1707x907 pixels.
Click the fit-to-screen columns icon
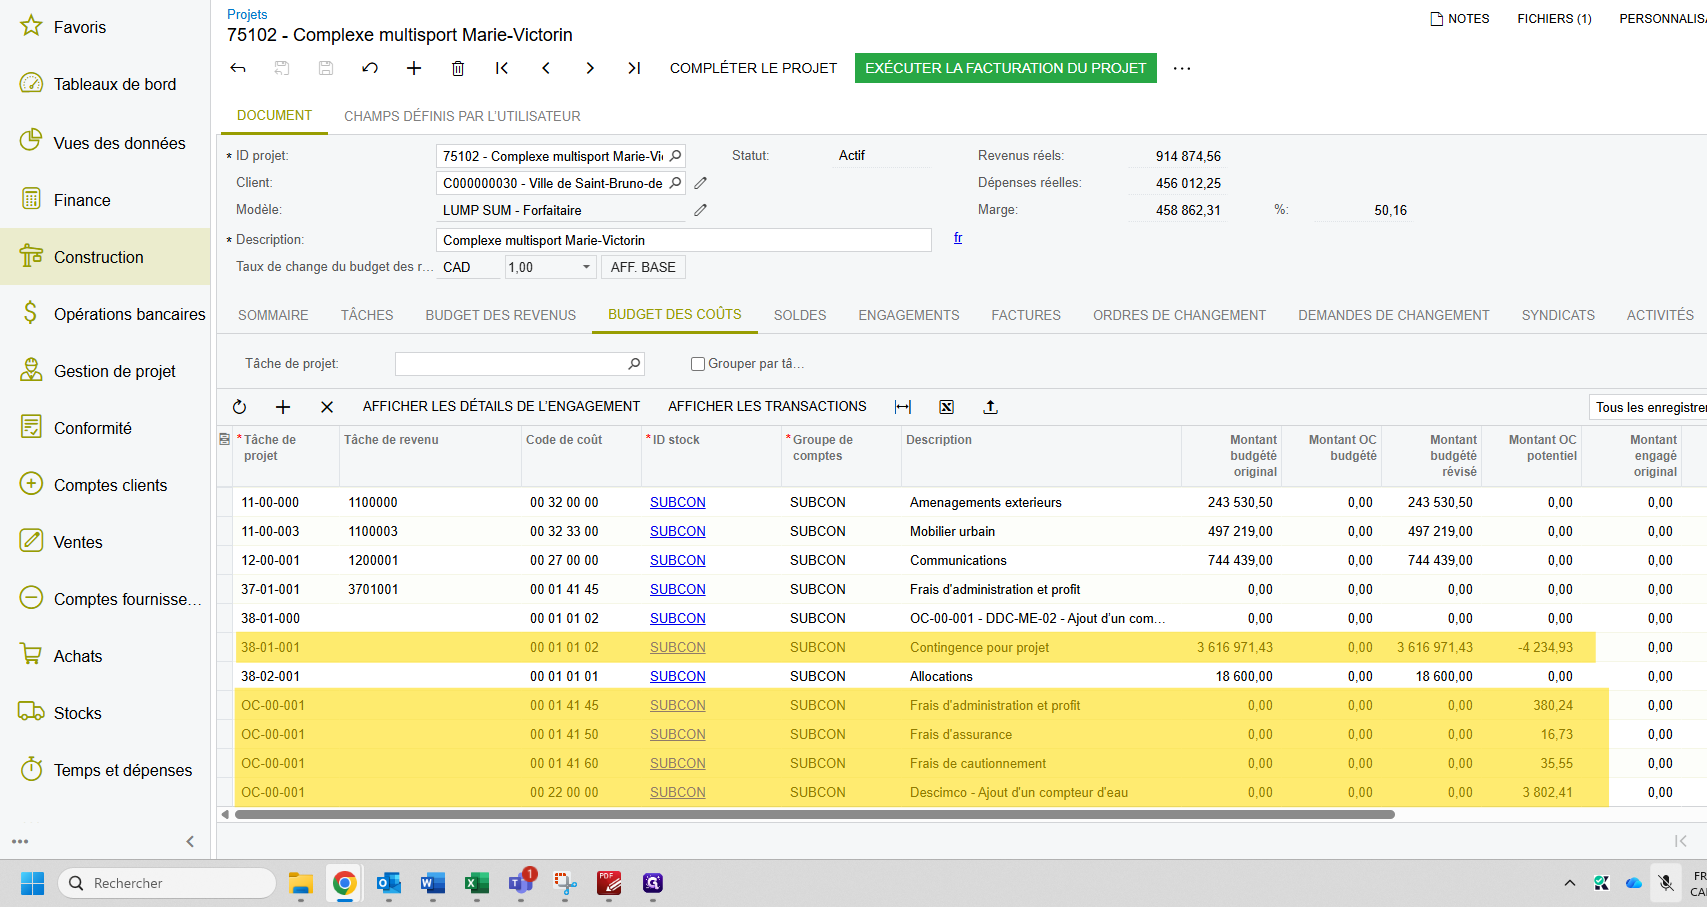click(x=903, y=407)
